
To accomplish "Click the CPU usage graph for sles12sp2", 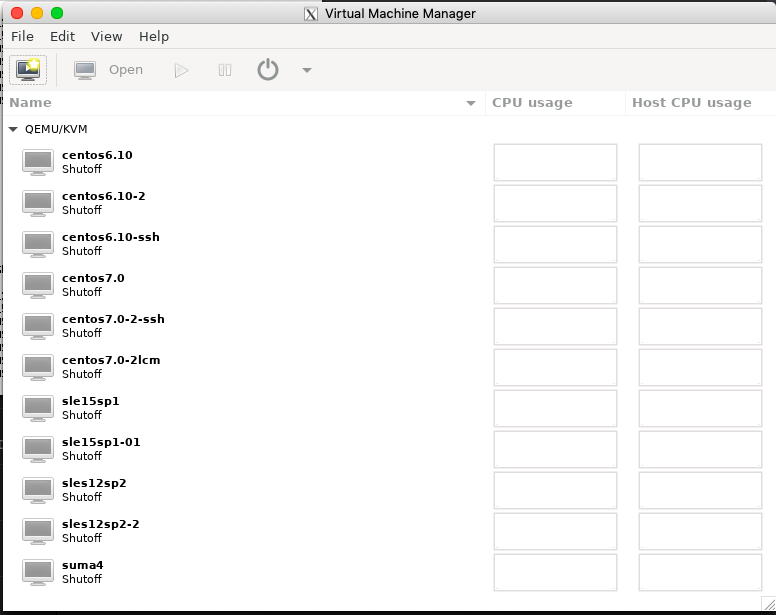I will pos(555,490).
